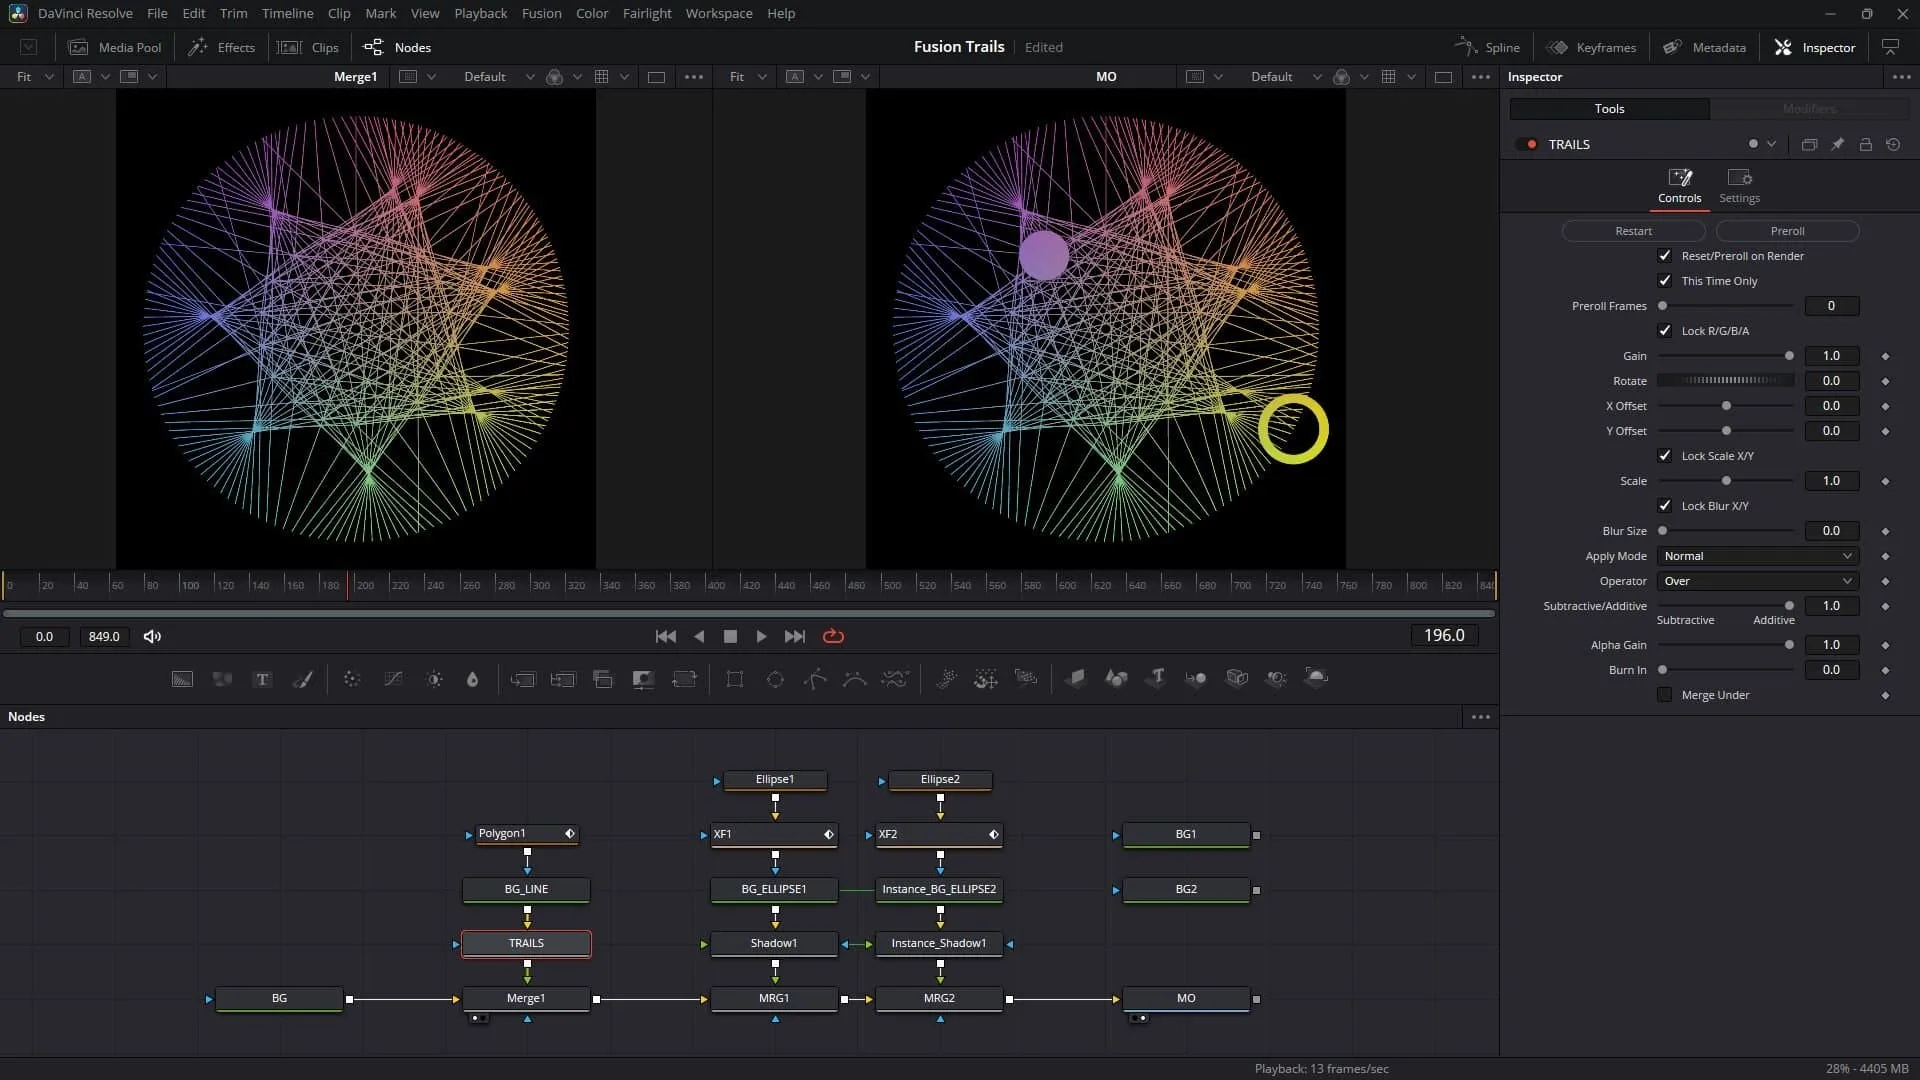Lock the TRAILS tool in Inspector
Image resolution: width=1920 pixels, height=1080 pixels.
coord(1865,144)
